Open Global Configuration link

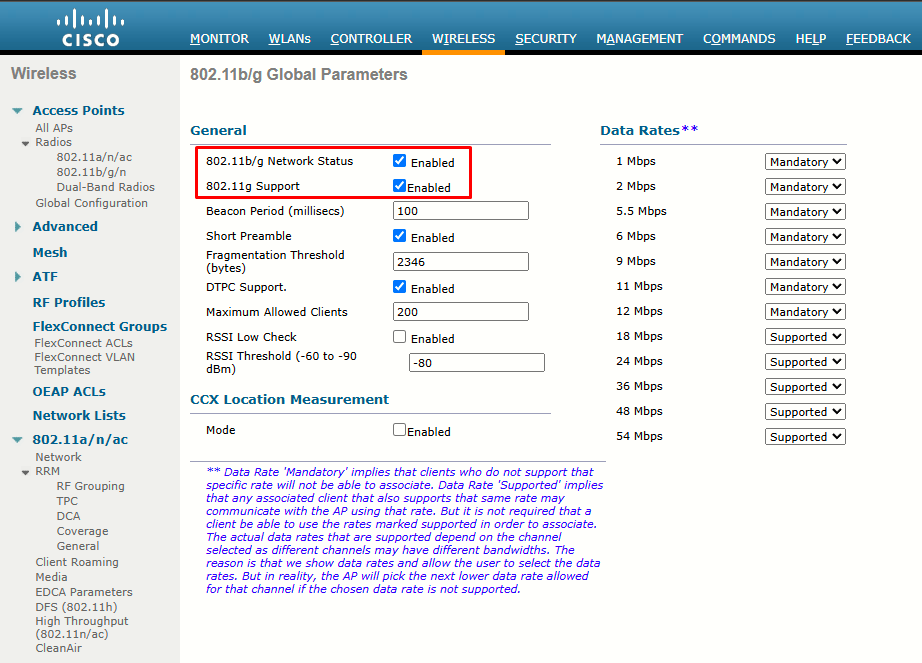pos(91,203)
